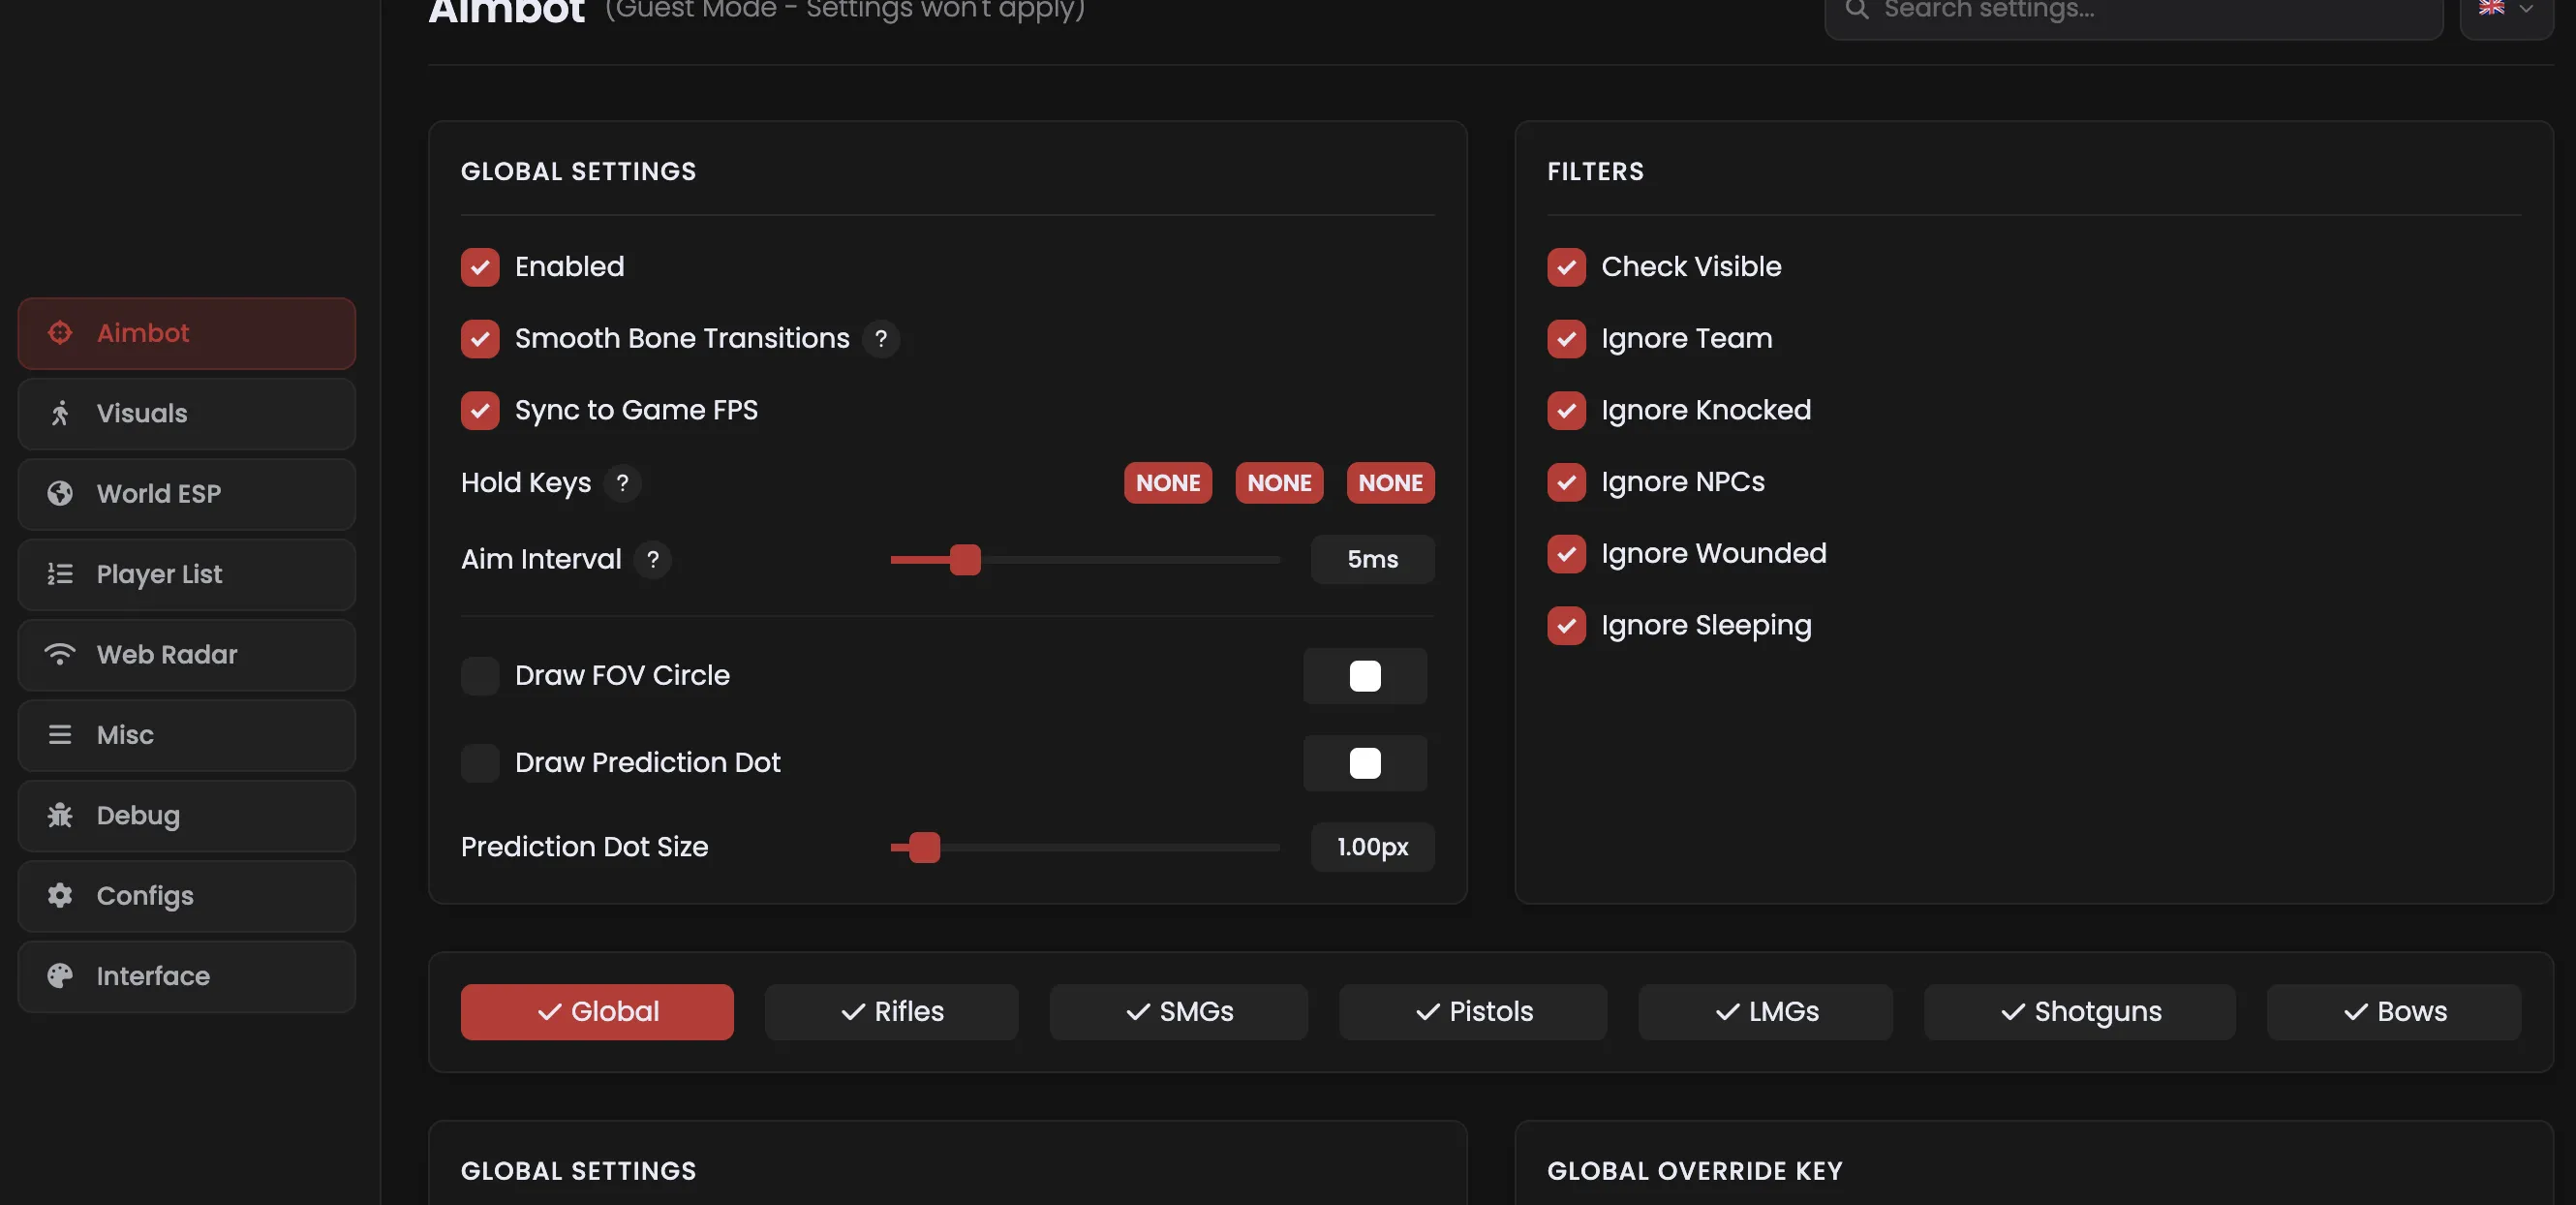
Task: Toggle Sync to Game FPS checkbox
Action: pos(480,411)
